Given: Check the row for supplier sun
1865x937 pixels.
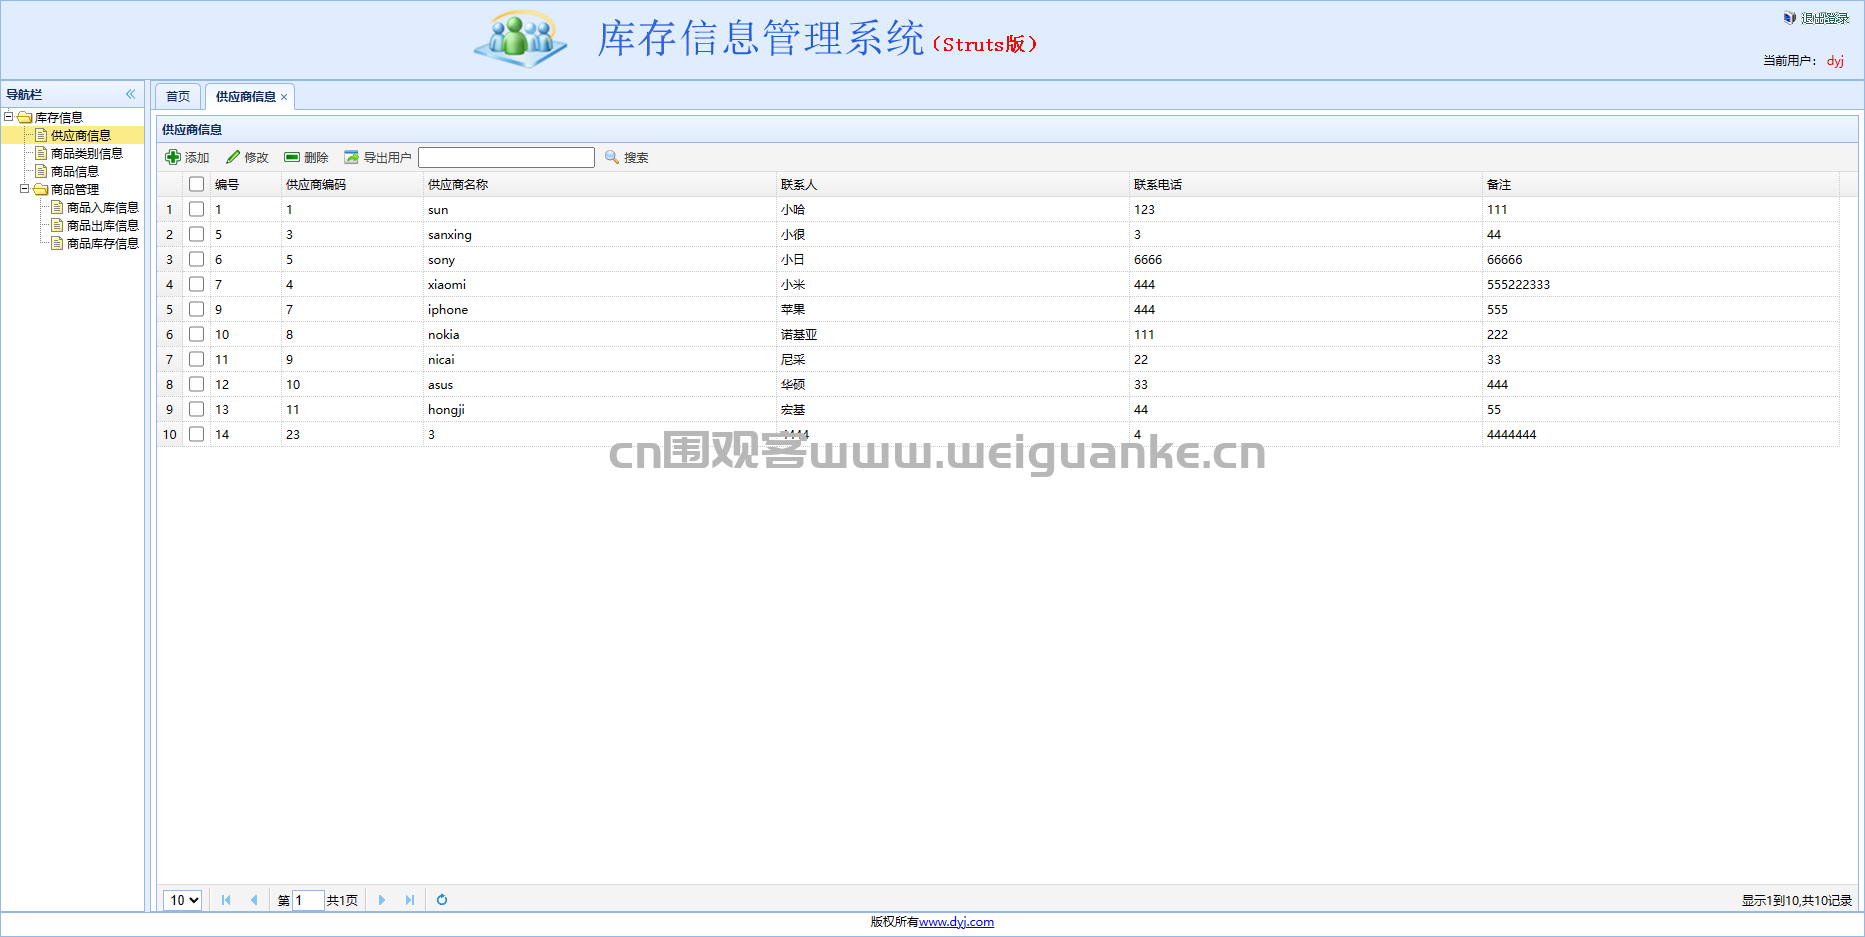Looking at the screenshot, I should click(197, 209).
